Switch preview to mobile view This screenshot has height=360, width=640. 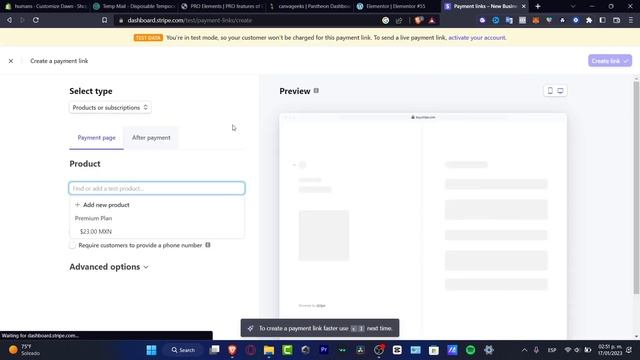[550, 91]
